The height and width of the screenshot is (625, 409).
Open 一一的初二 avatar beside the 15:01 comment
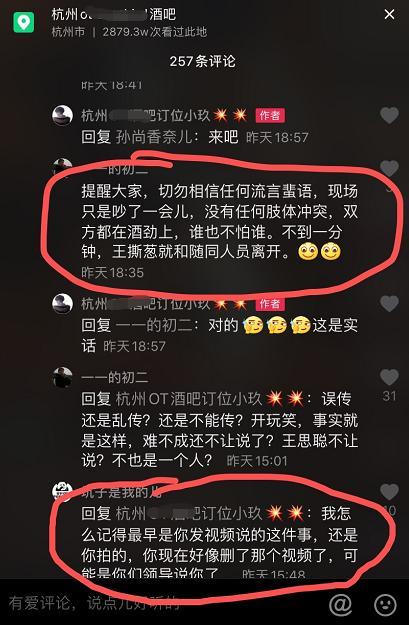tap(63, 377)
